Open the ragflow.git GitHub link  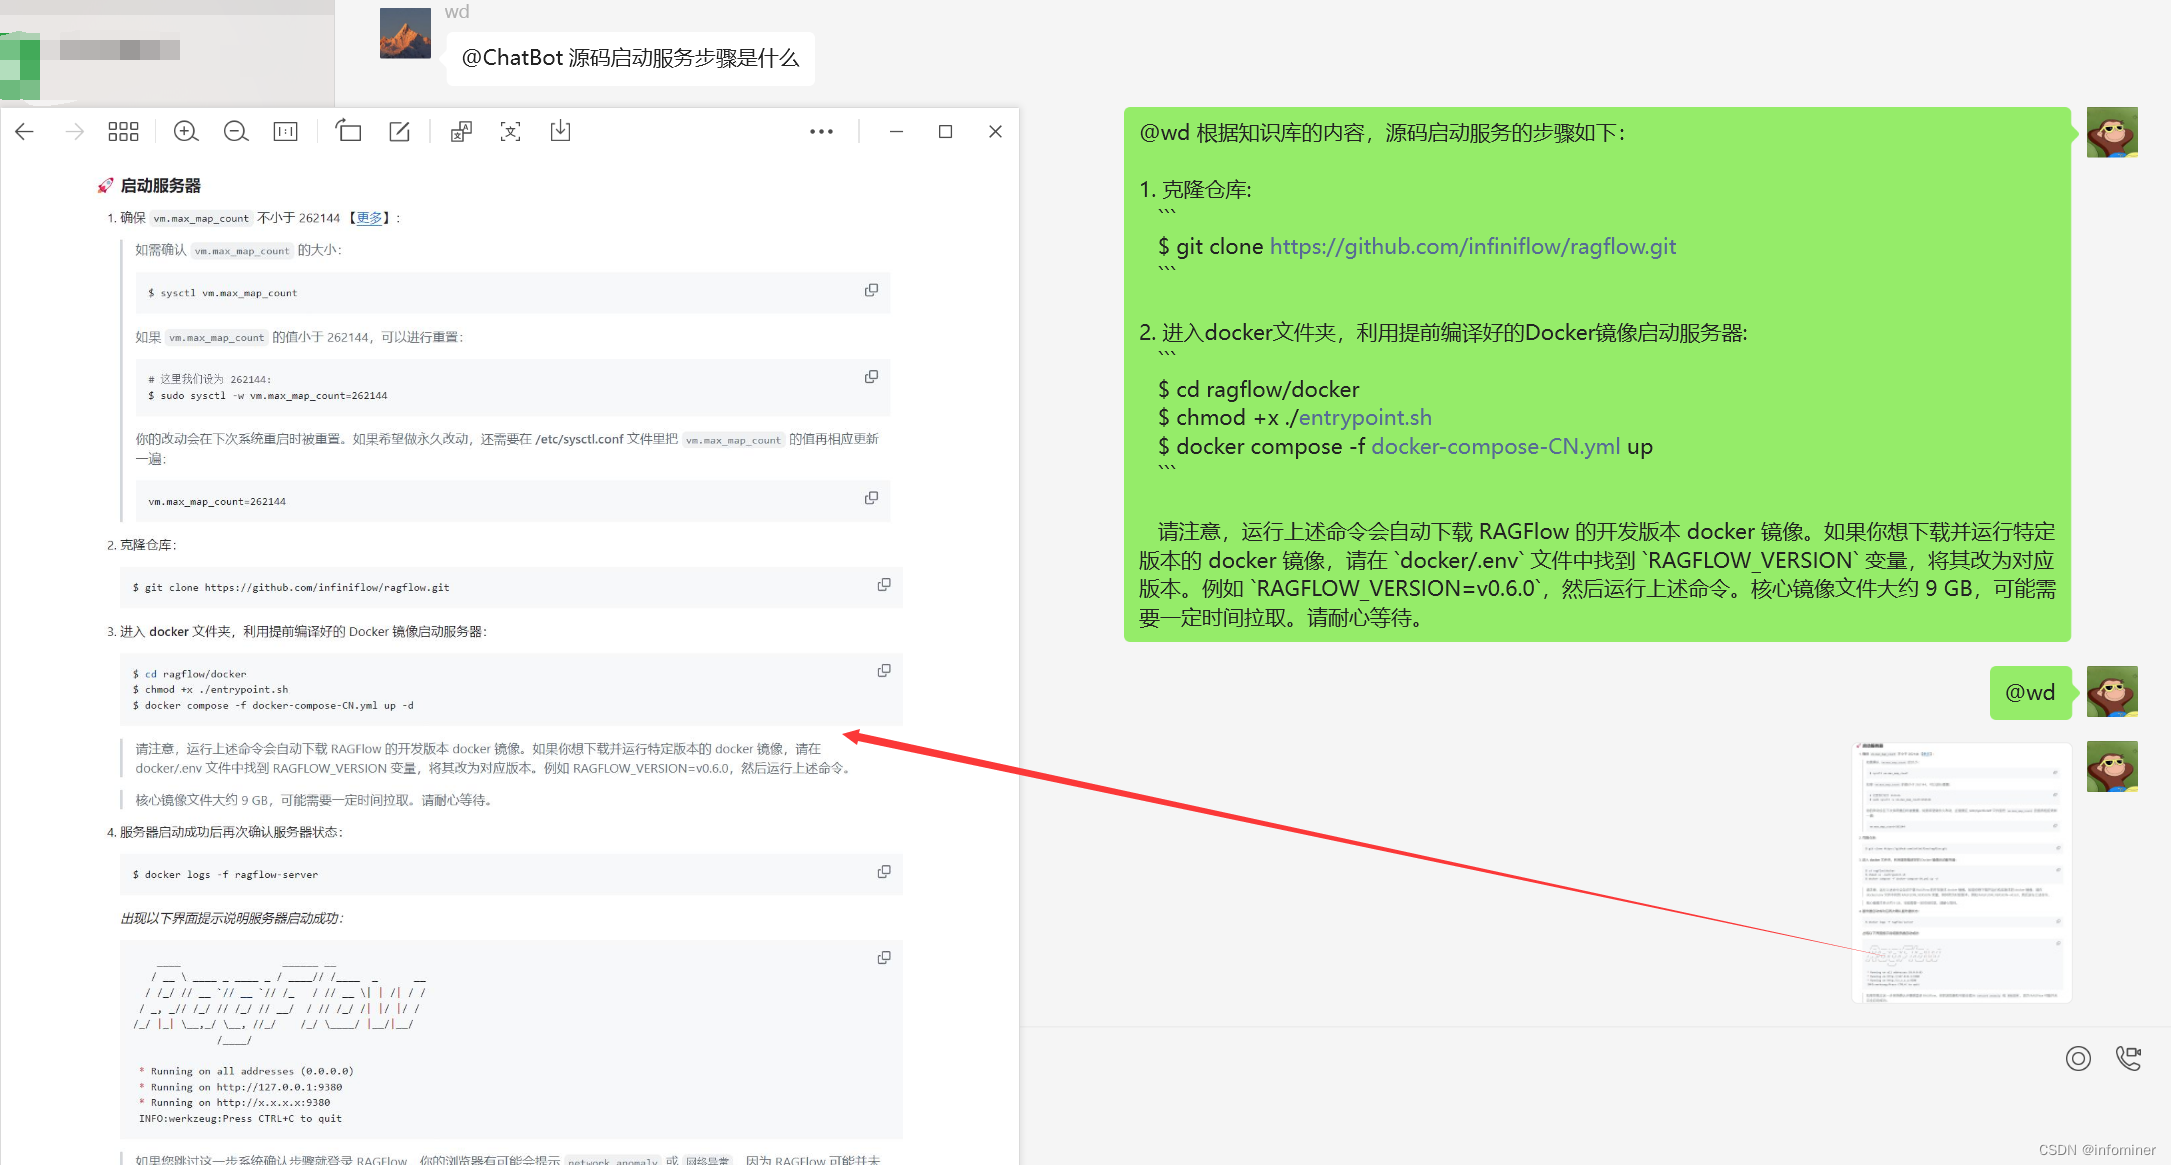(1472, 247)
